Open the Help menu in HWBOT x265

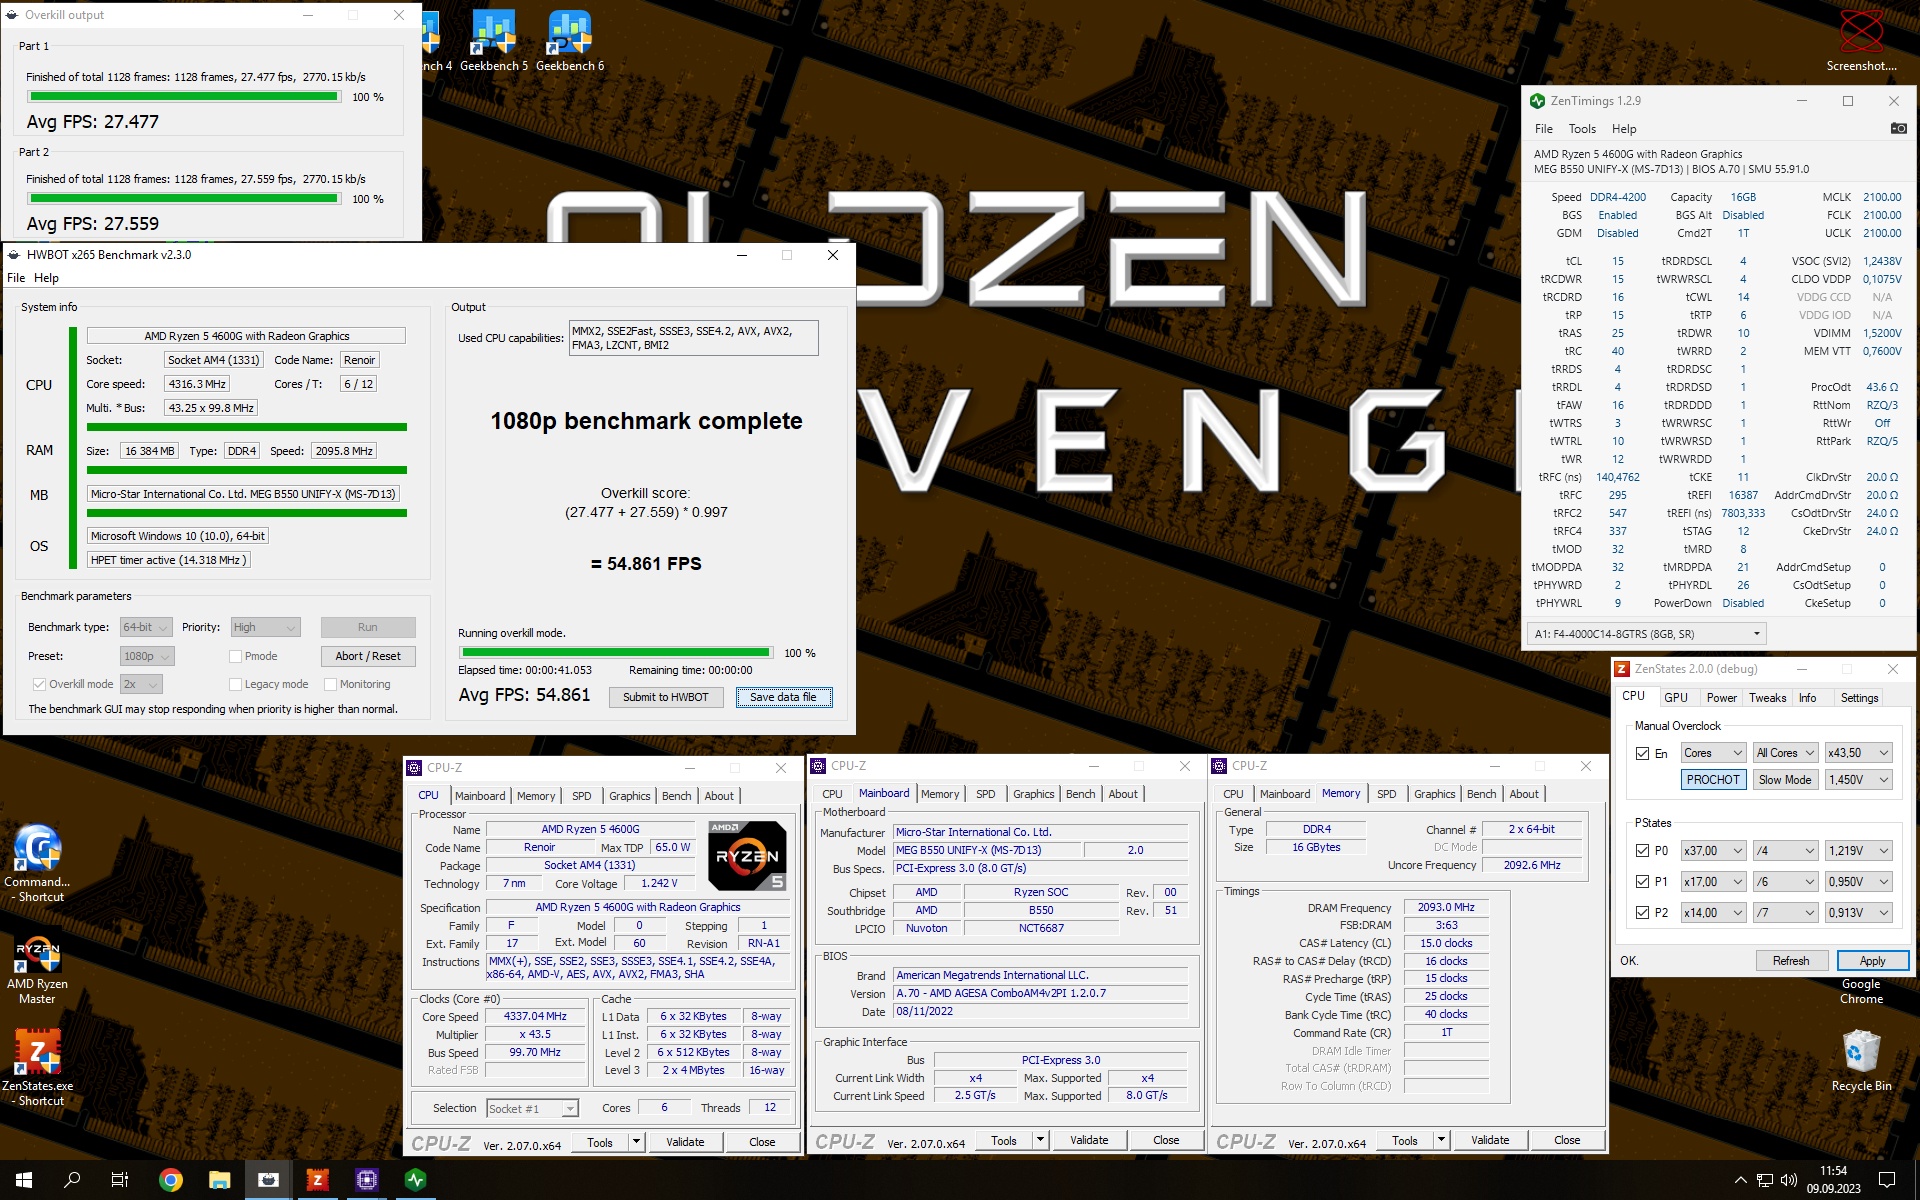pyautogui.click(x=46, y=278)
